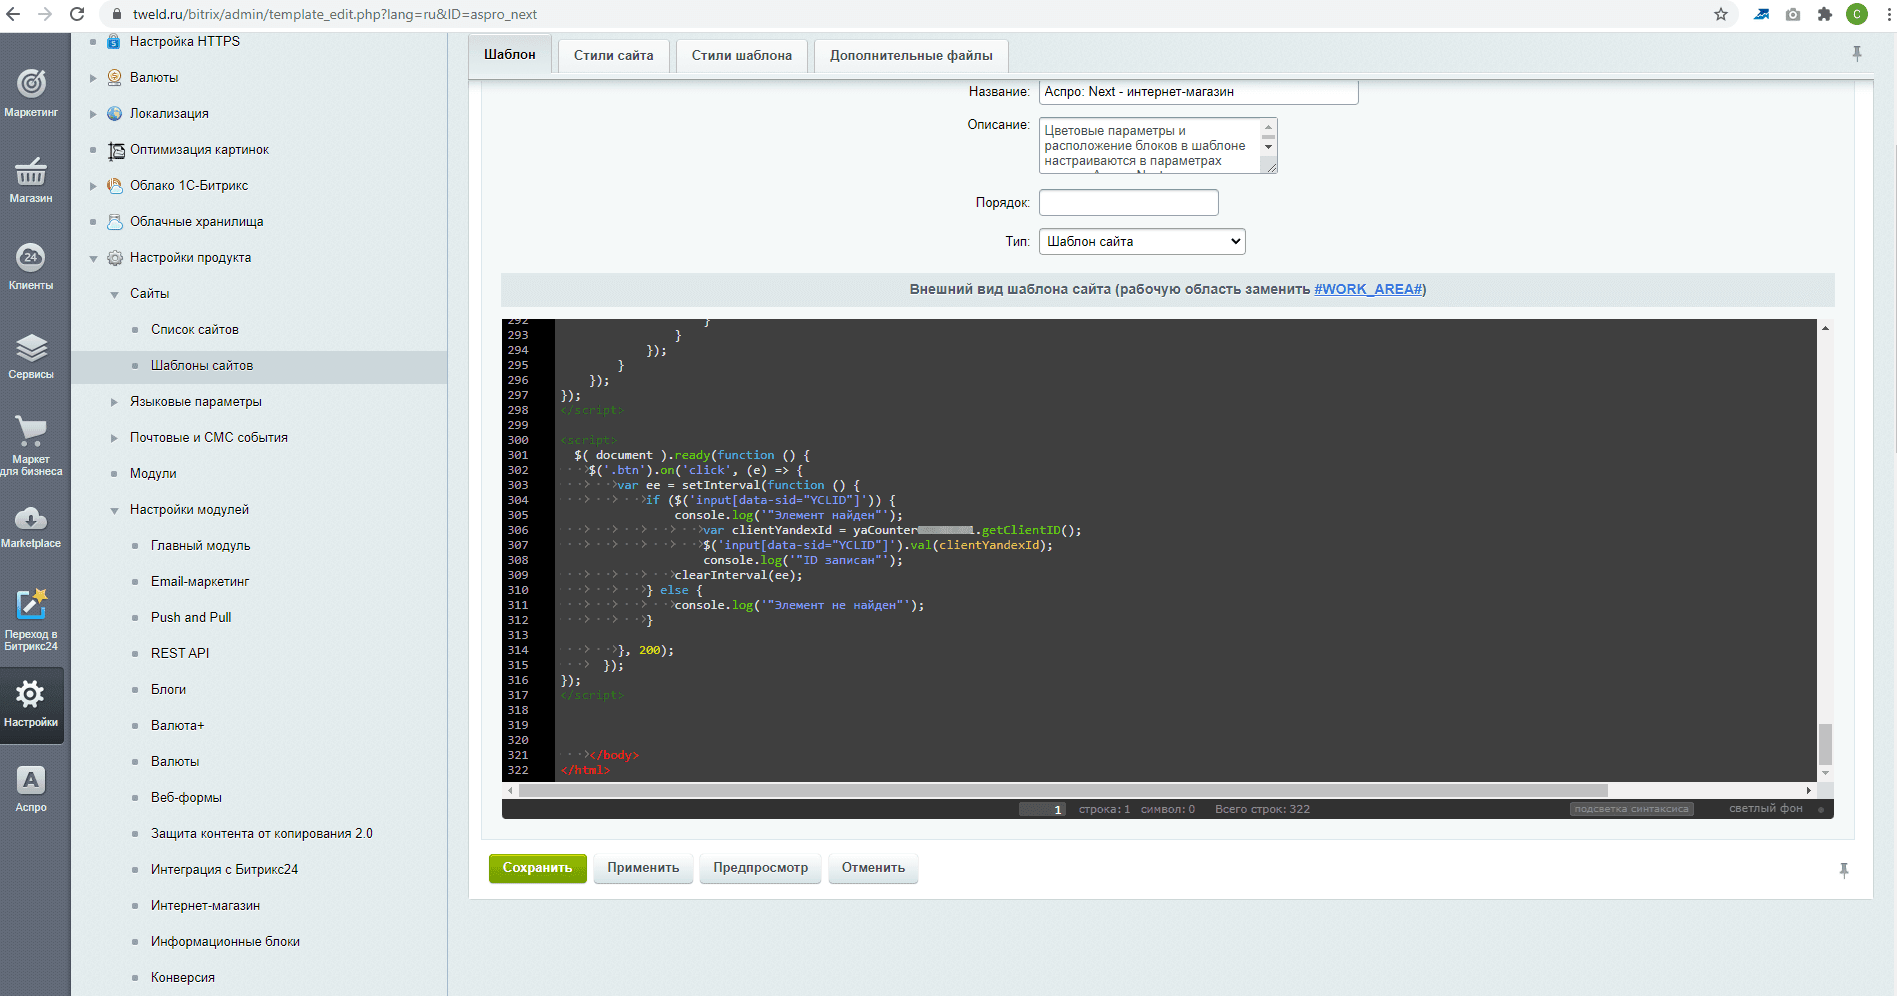The width and height of the screenshot is (1897, 996).
Task: Open the Тип dropdown showing Шаблон сайта
Action: click(1142, 242)
